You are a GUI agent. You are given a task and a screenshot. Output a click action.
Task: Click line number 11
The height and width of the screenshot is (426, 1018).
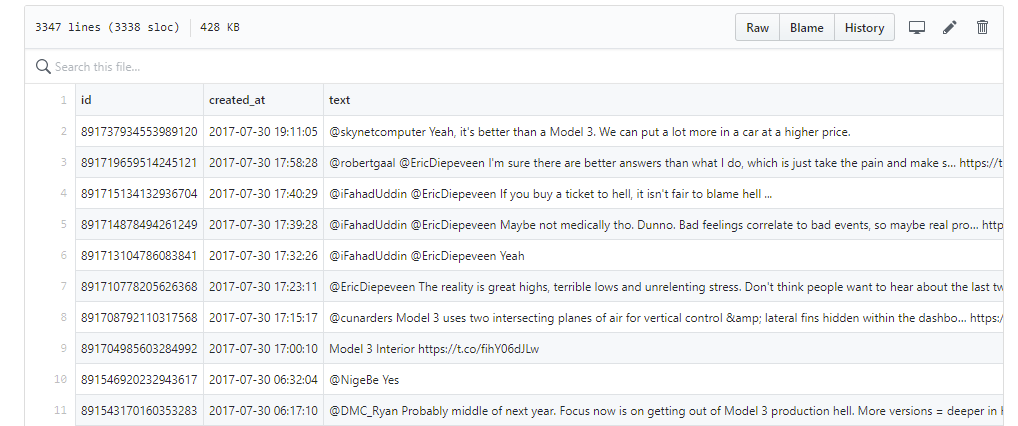click(60, 411)
